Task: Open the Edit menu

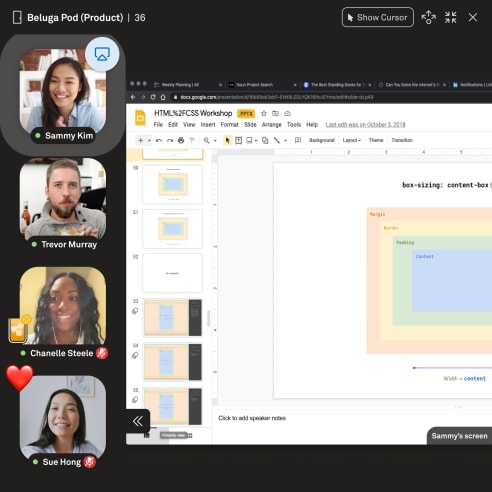Action: [173, 125]
